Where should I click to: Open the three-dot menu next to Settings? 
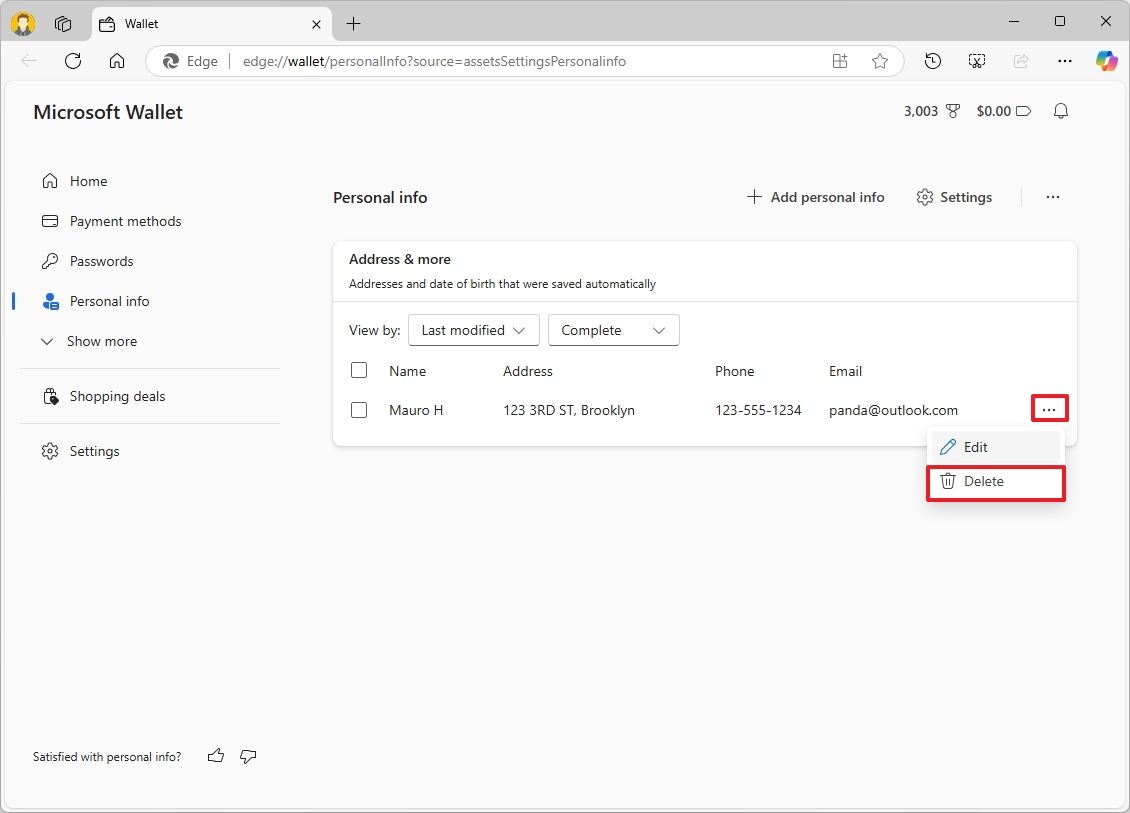pos(1052,197)
